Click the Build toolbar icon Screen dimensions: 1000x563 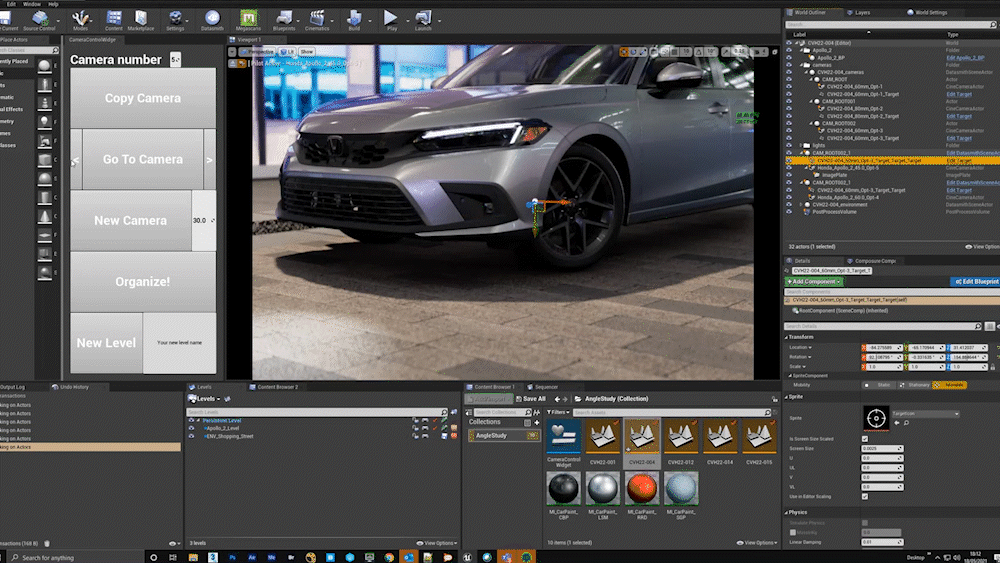[x=354, y=19]
